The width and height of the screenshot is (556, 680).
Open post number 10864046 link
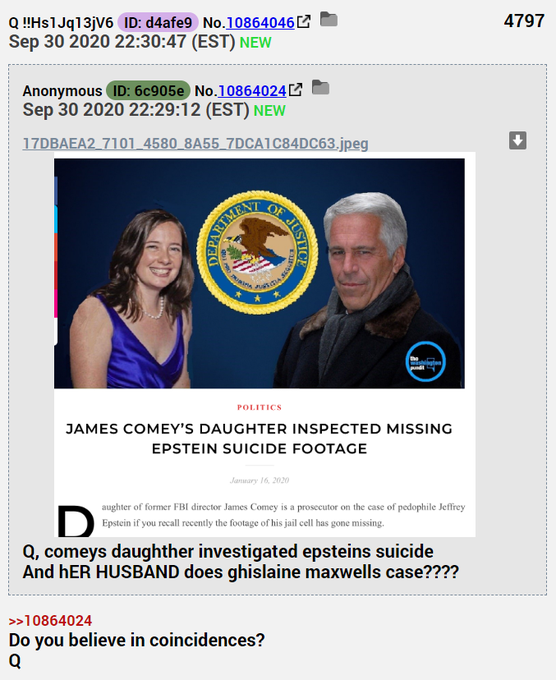(260, 23)
